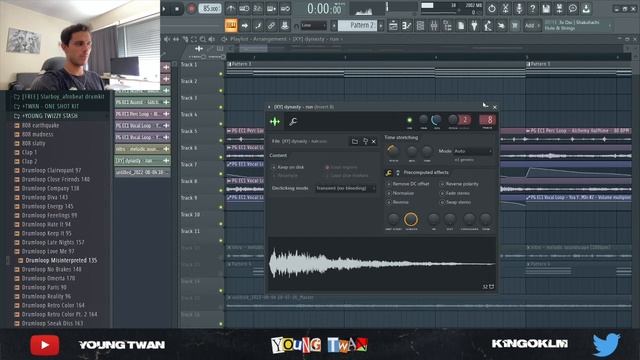640x360 pixels.
Task: Toggle the loop recording icon
Action: coord(285,9)
